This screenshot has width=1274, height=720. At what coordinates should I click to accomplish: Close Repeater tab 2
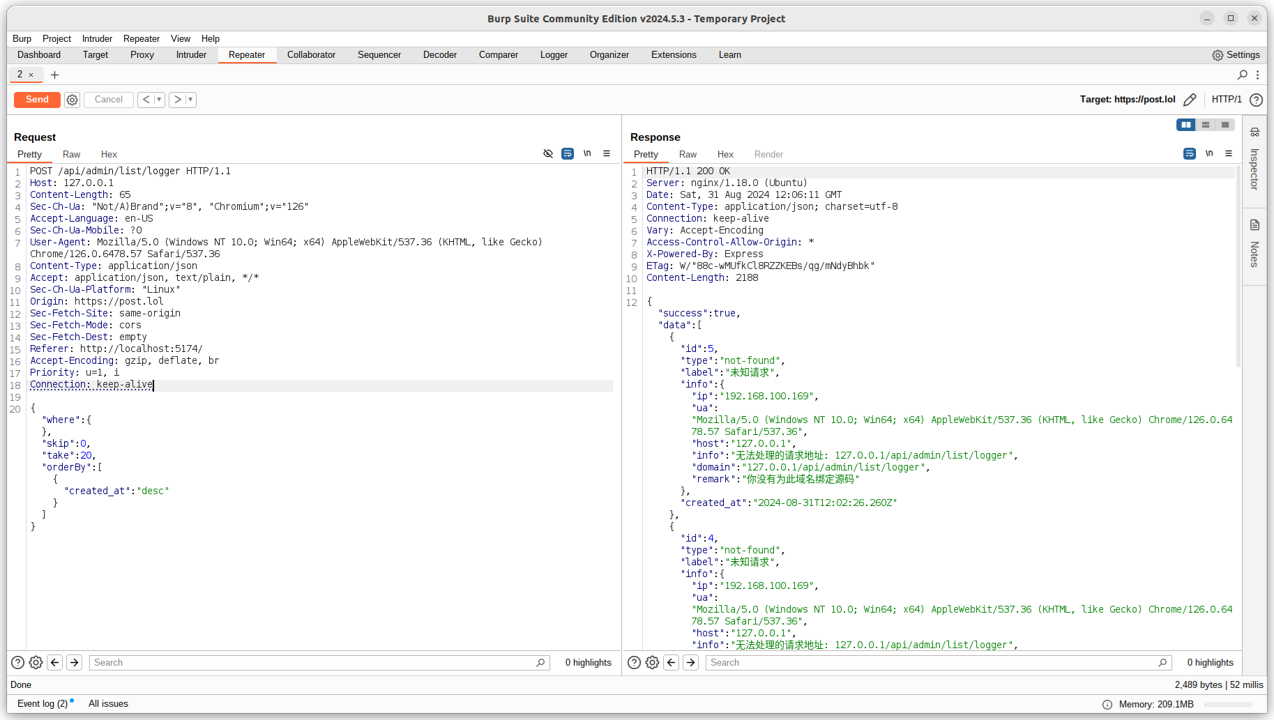point(31,75)
